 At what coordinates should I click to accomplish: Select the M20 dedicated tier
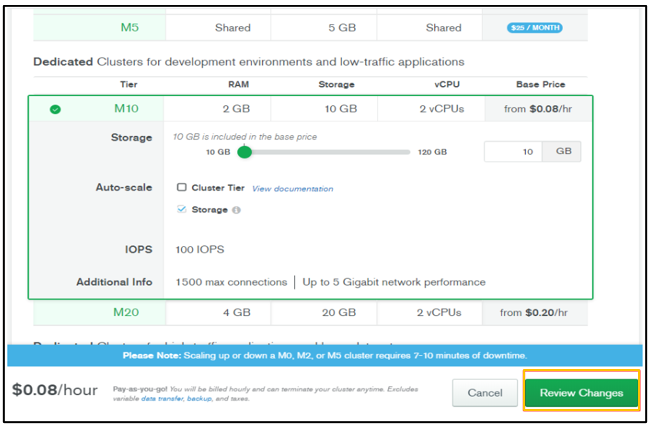coord(126,312)
